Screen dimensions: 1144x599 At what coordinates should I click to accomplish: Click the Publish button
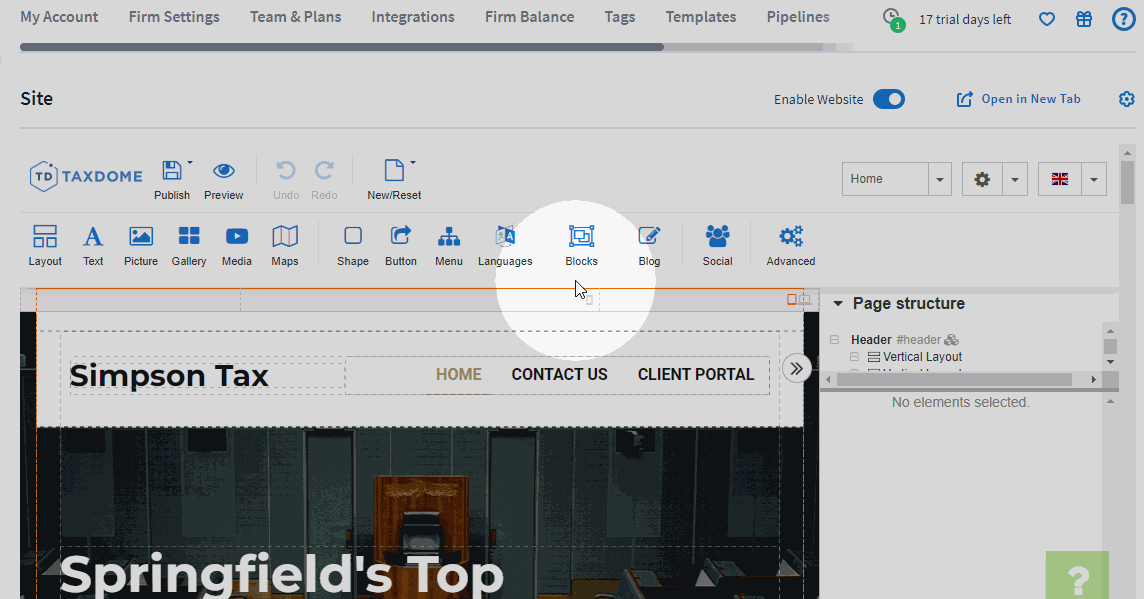click(x=172, y=179)
